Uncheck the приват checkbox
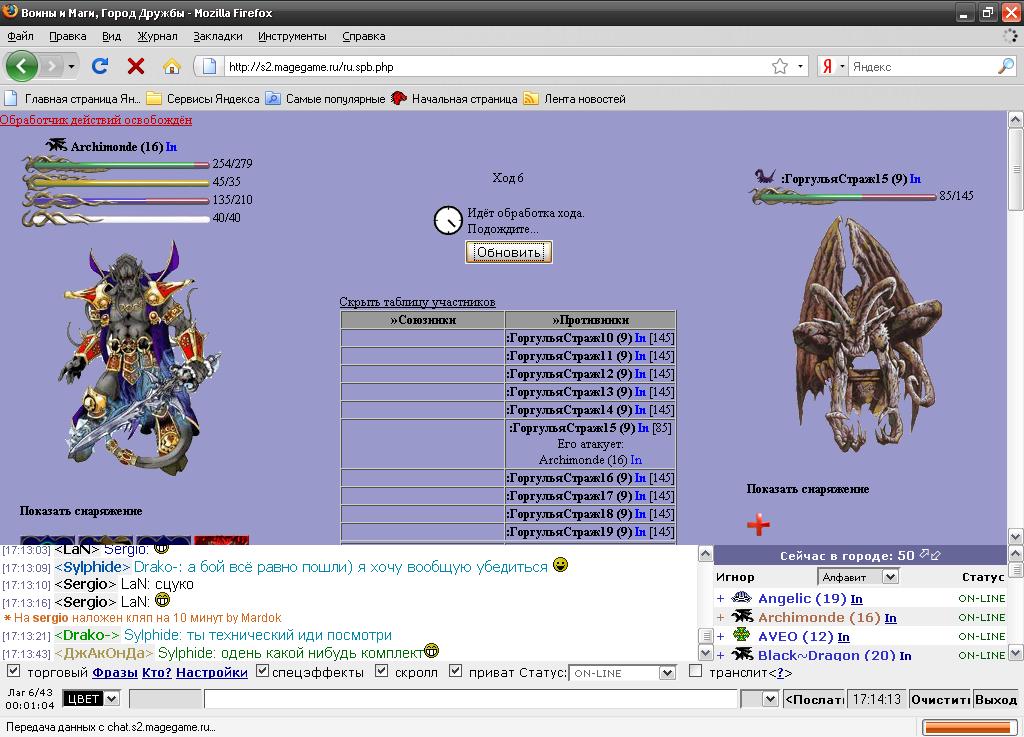The height and width of the screenshot is (737, 1024). click(456, 671)
